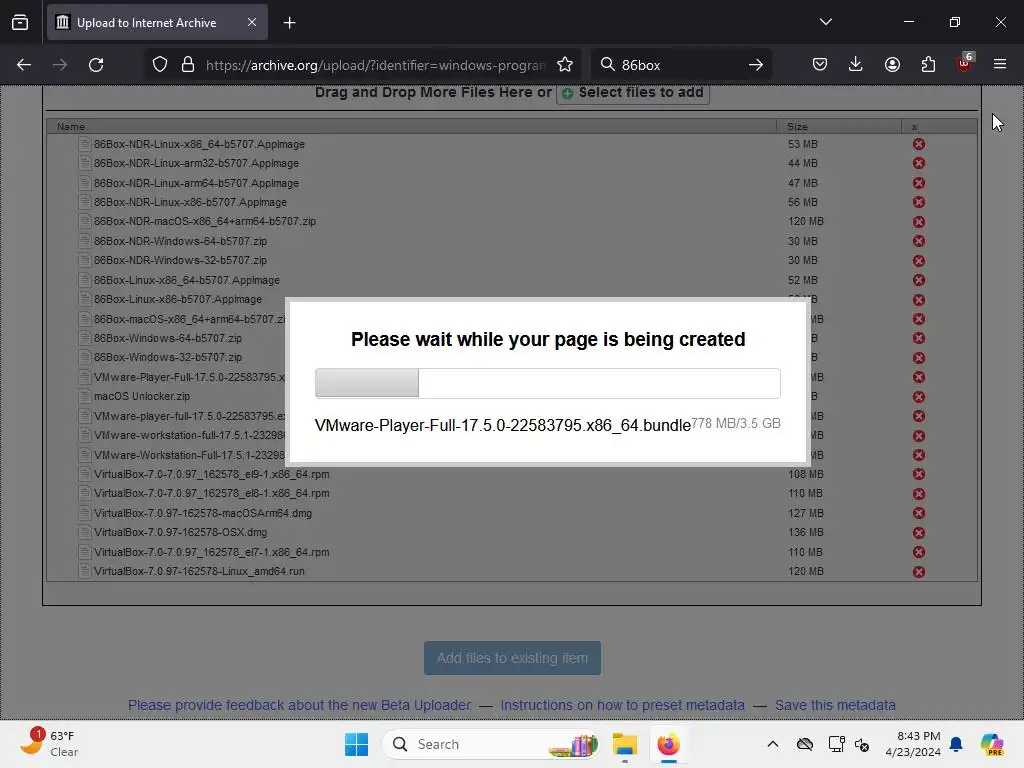Open Beta Uploader feedback link
Image resolution: width=1024 pixels, height=768 pixels.
pyautogui.click(x=299, y=705)
